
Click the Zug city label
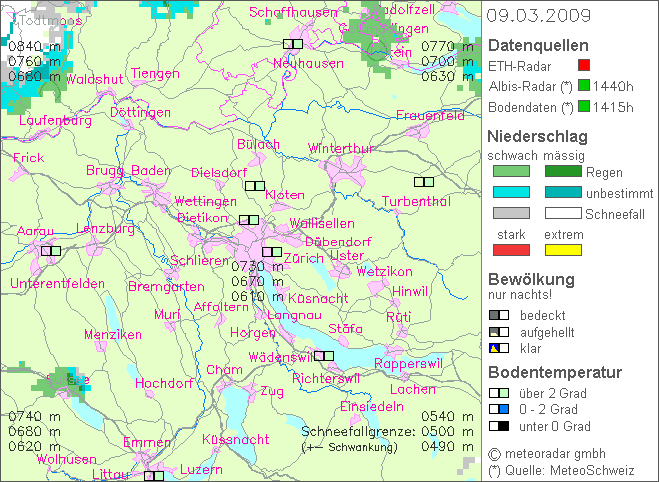(x=272, y=392)
